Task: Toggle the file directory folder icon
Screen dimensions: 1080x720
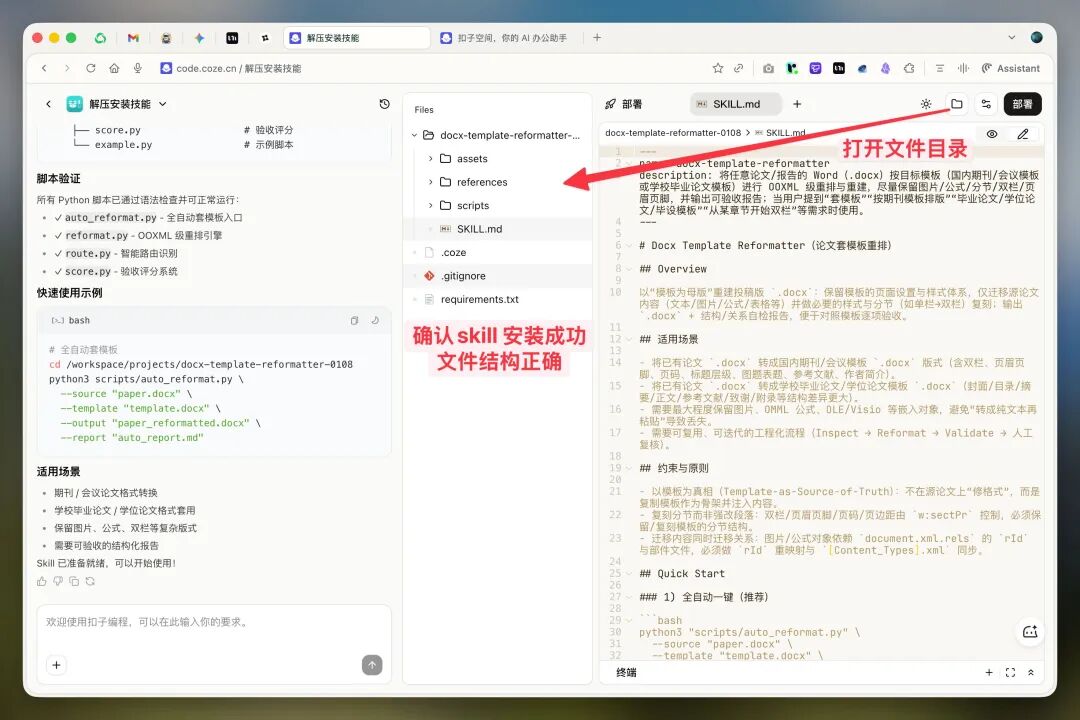Action: (957, 104)
